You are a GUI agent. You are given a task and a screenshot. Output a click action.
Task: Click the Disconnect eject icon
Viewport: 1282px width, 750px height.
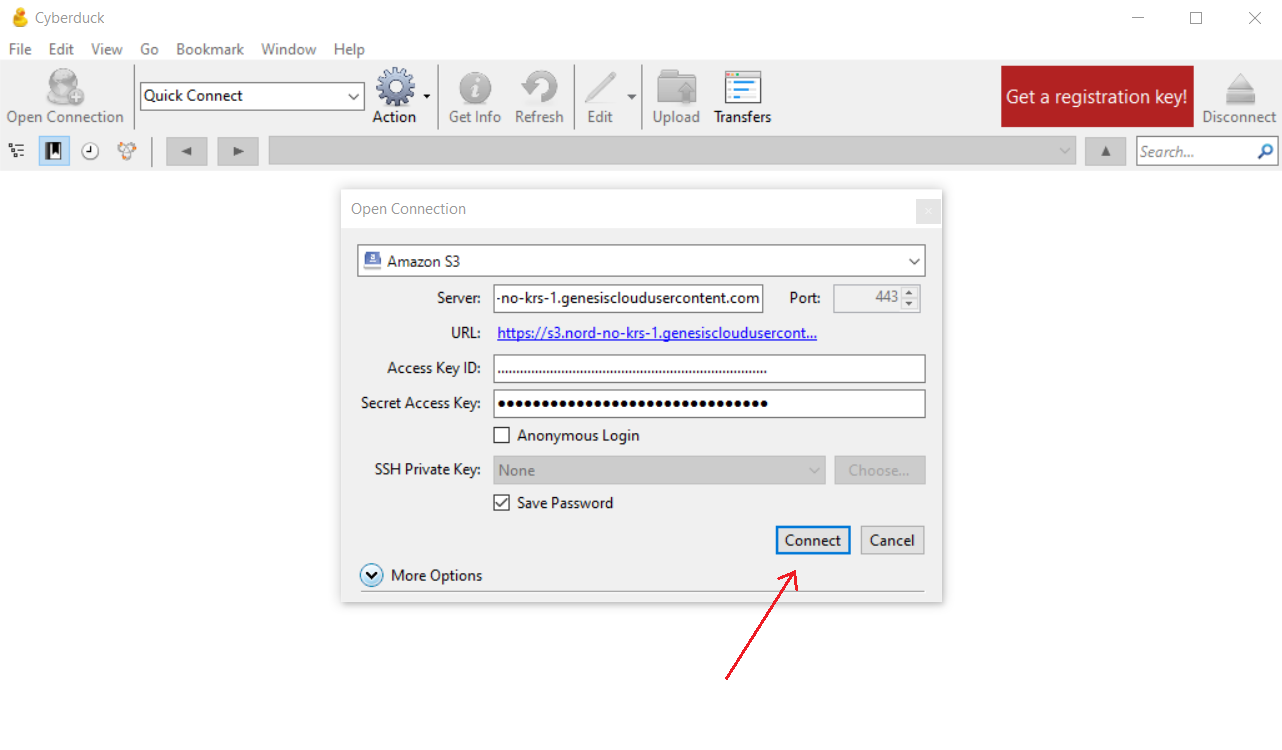coord(1240,88)
